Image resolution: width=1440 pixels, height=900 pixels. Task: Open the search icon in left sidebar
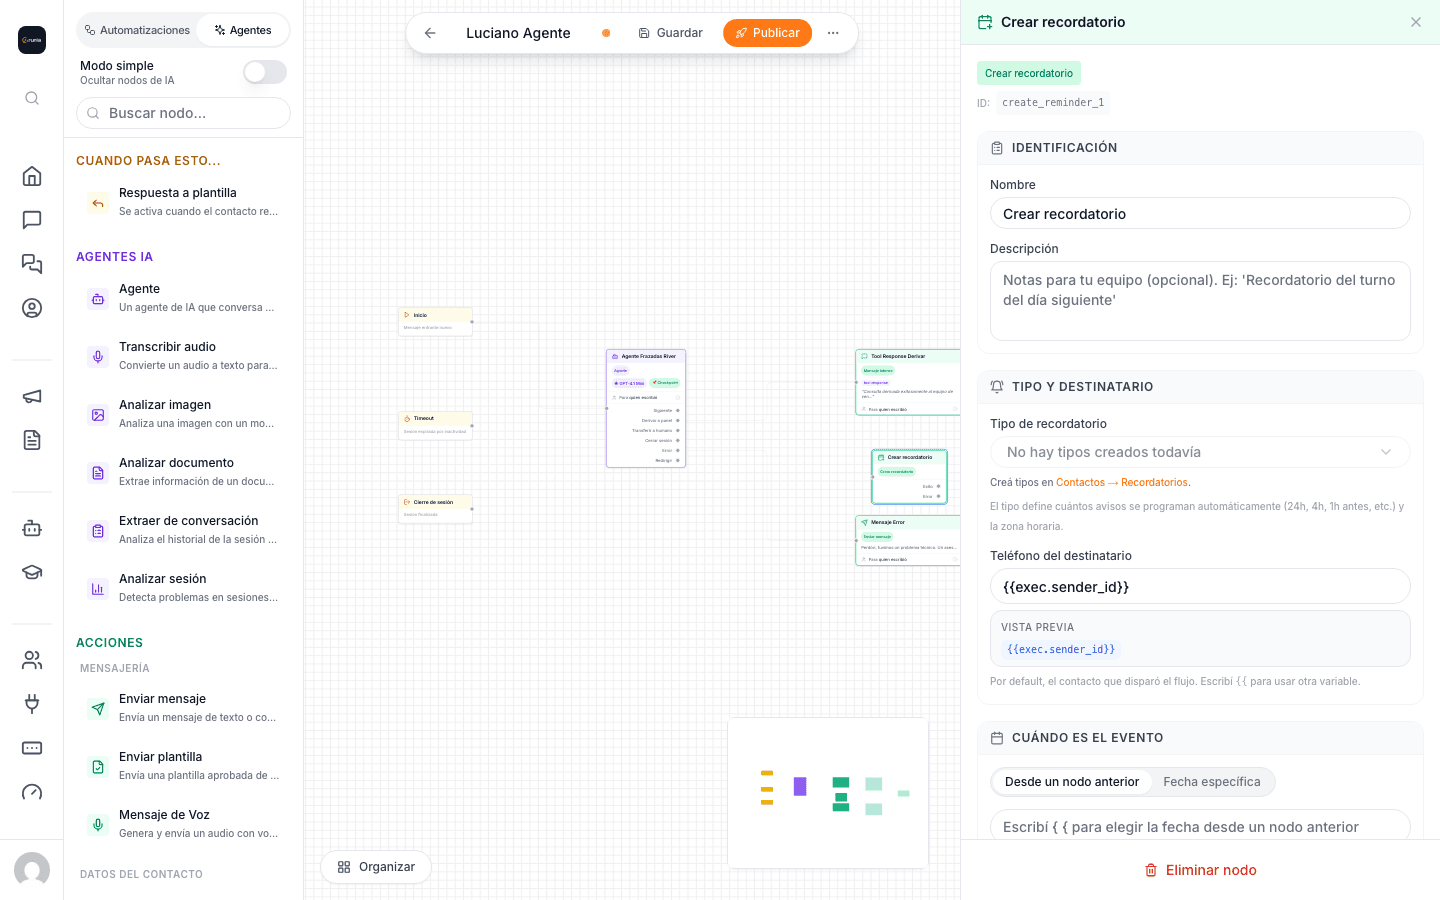(32, 98)
